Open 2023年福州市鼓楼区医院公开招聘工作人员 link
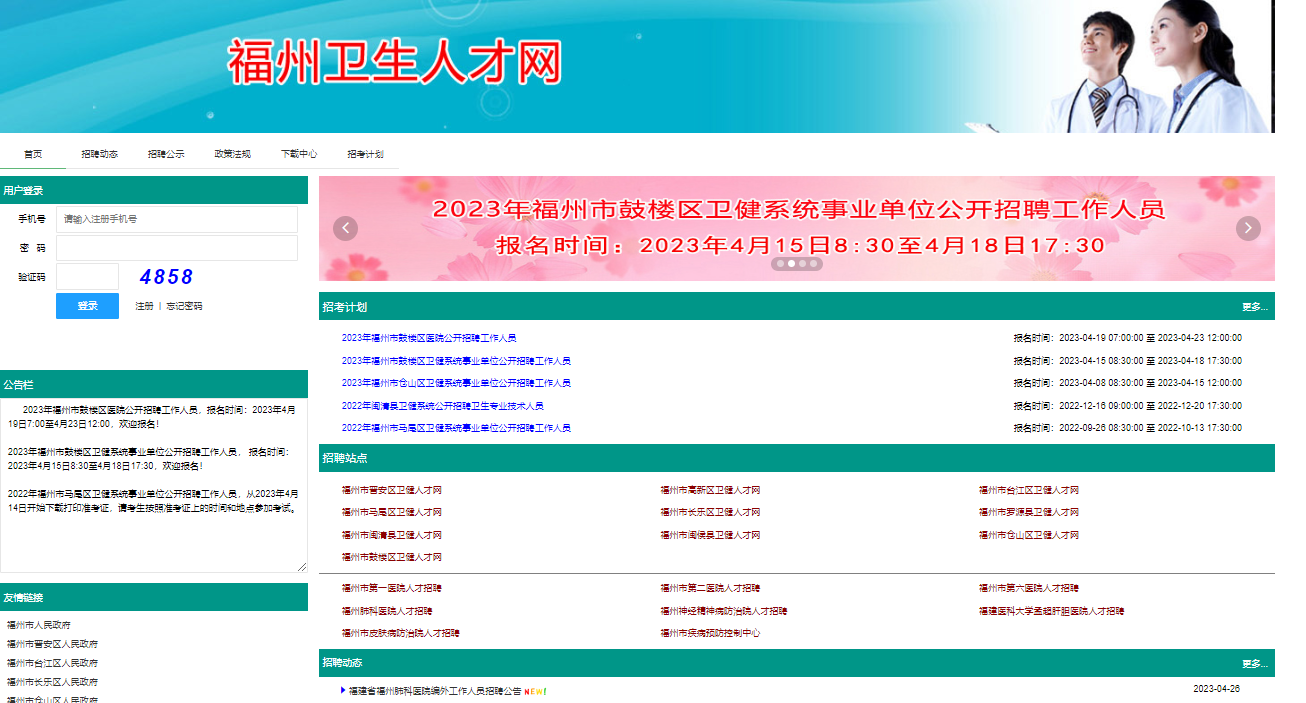Image resolution: width=1306 pixels, height=703 pixels. point(429,338)
